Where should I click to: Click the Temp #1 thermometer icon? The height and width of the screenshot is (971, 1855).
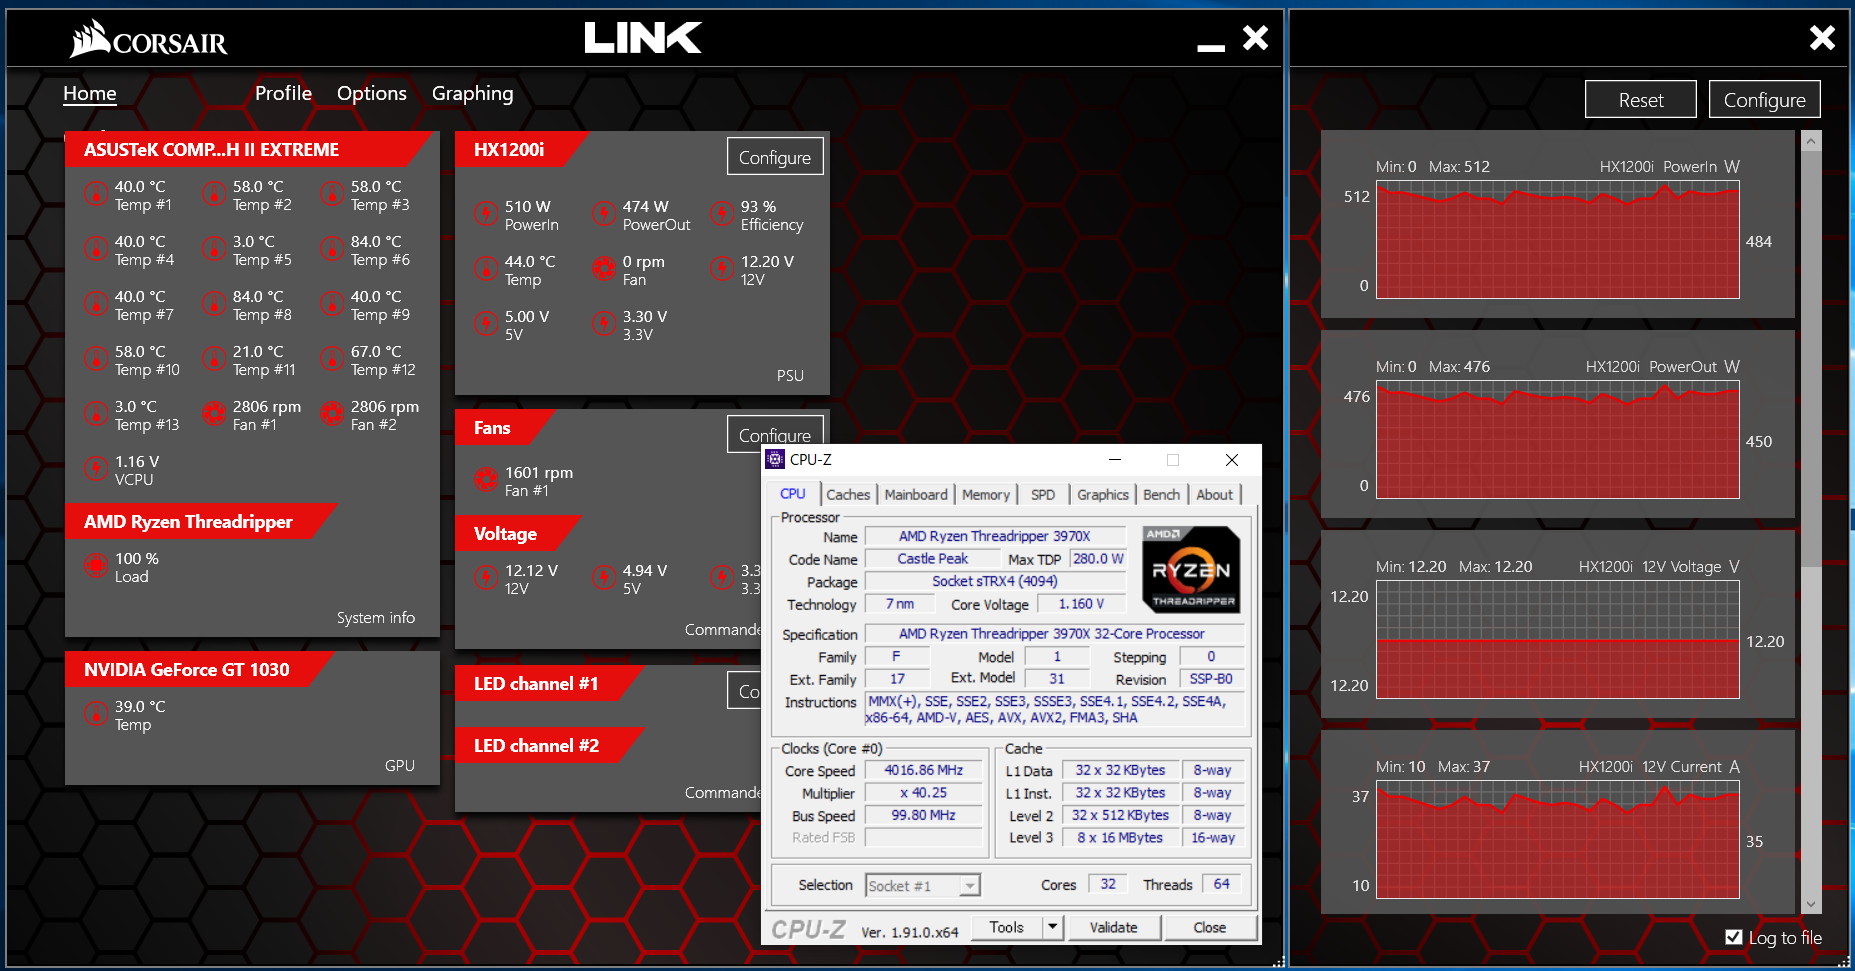96,194
